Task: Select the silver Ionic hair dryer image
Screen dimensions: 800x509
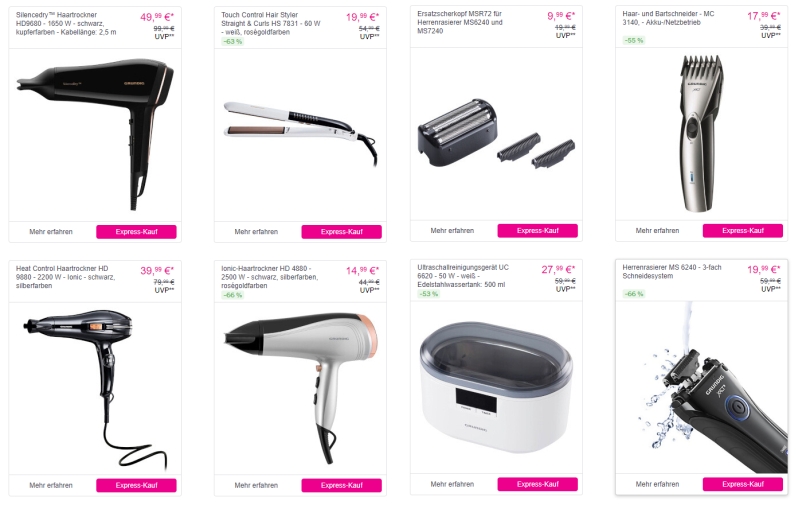Action: pyautogui.click(x=301, y=389)
